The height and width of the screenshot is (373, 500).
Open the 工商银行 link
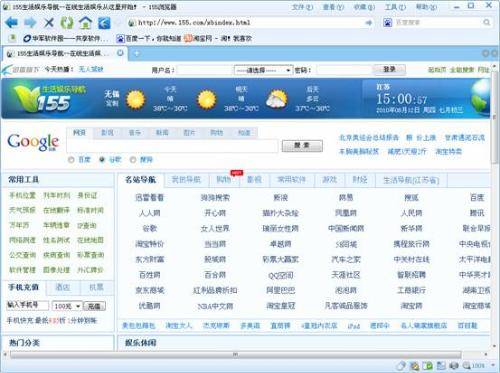(411, 290)
